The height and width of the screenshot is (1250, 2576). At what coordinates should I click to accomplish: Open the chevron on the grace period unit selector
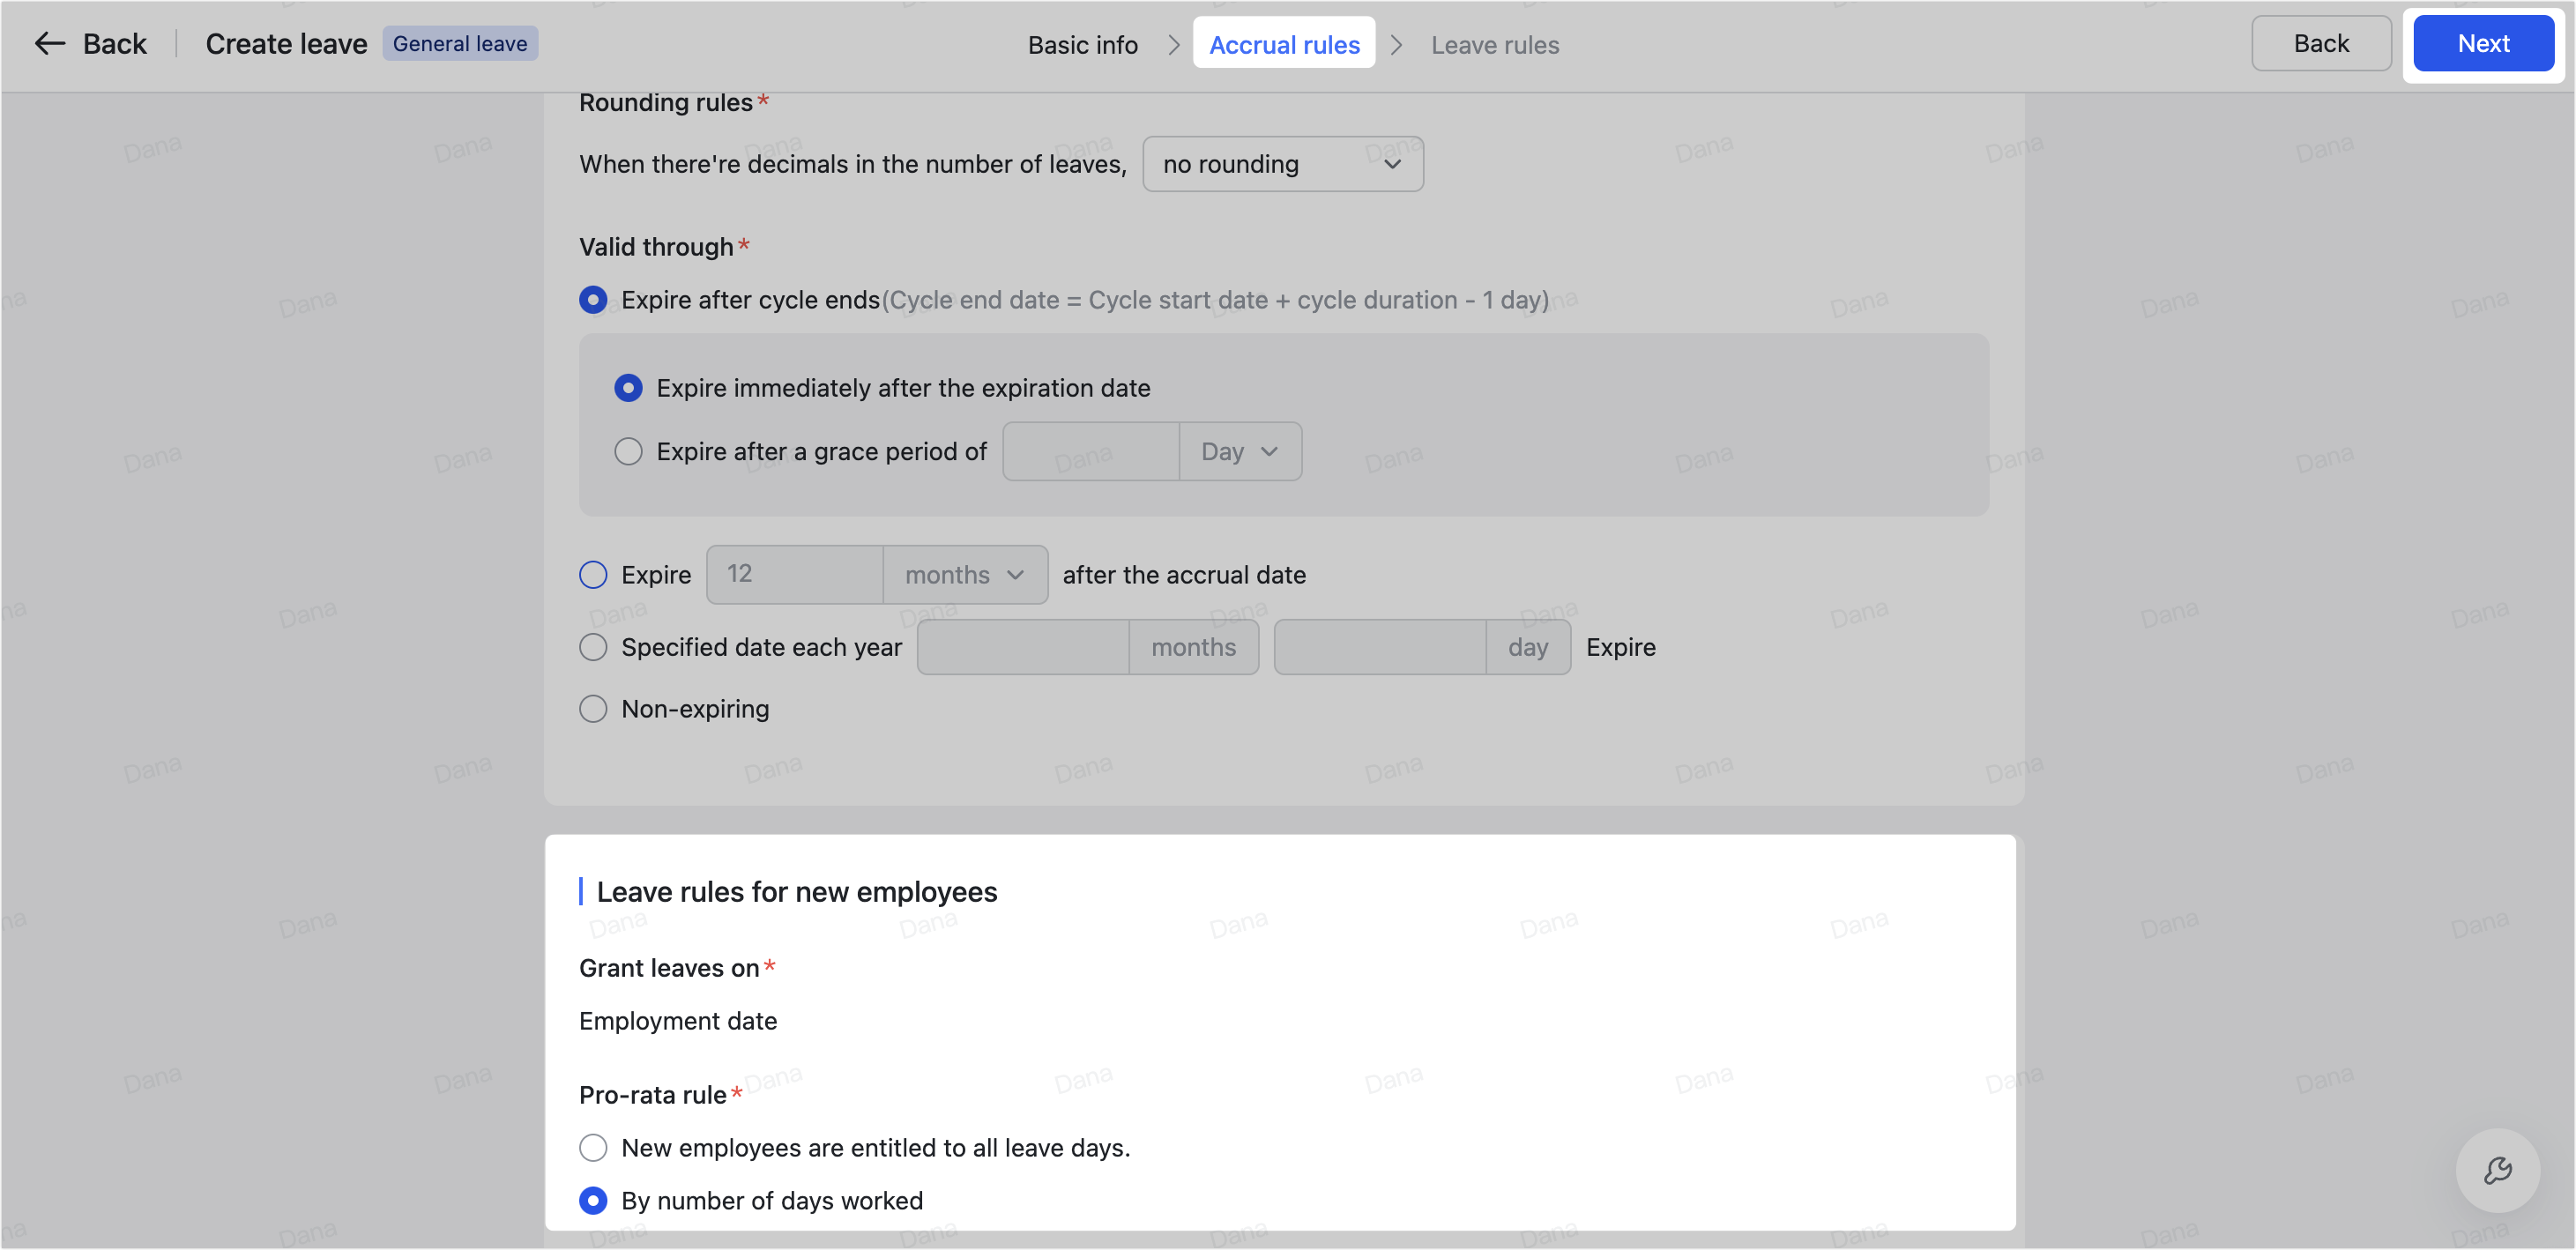point(1269,451)
